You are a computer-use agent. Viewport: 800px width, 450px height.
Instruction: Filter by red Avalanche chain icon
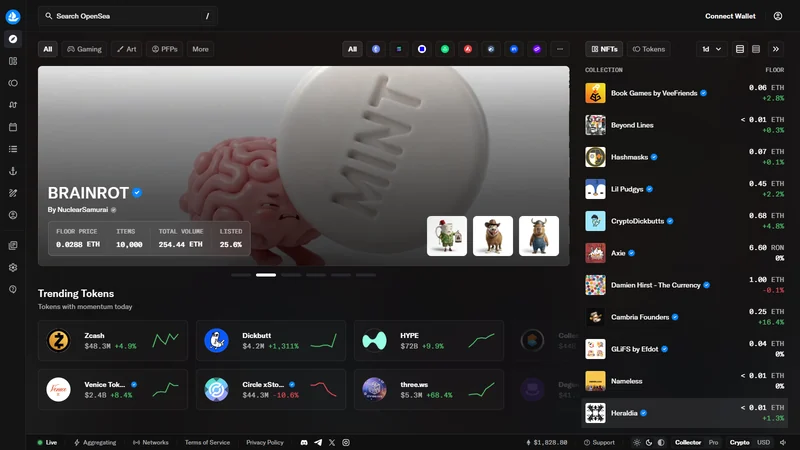coord(468,49)
